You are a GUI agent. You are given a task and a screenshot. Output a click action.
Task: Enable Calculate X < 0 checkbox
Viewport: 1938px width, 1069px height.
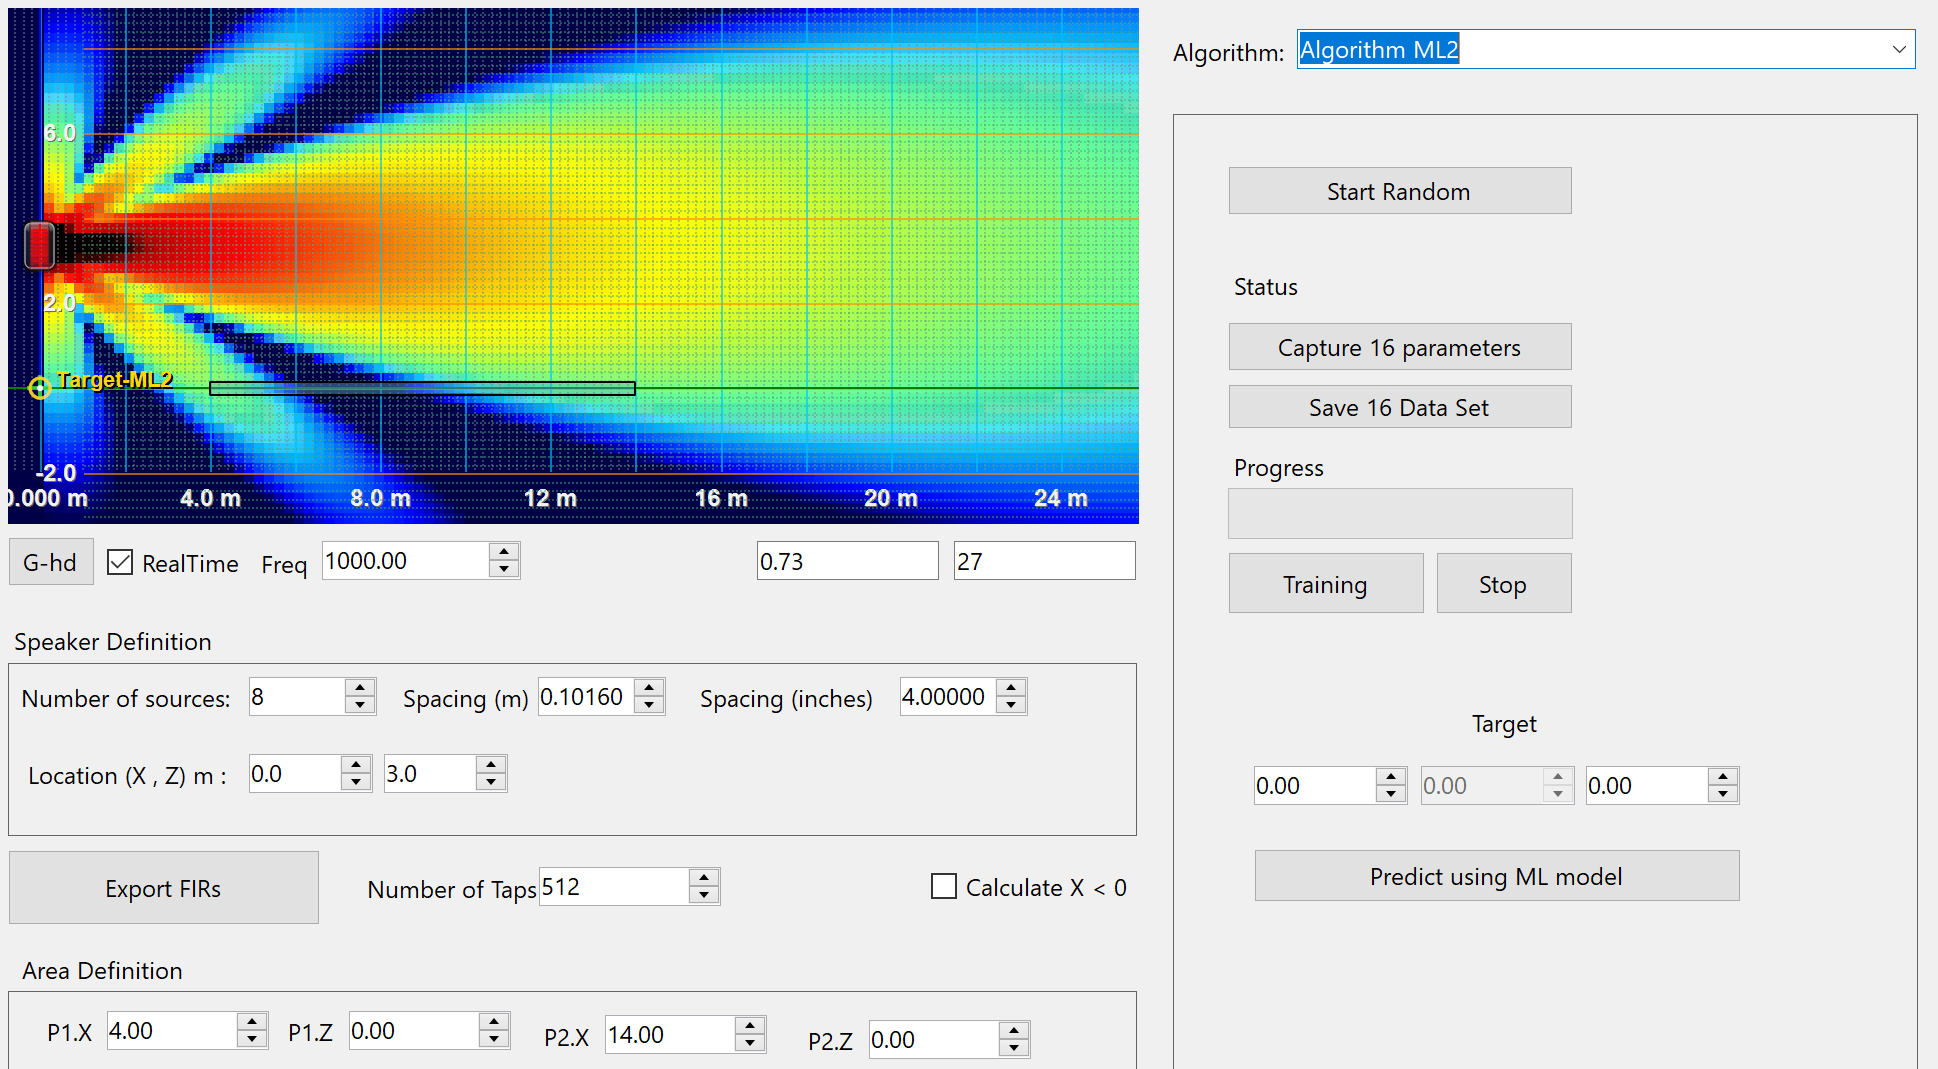pyautogui.click(x=943, y=887)
